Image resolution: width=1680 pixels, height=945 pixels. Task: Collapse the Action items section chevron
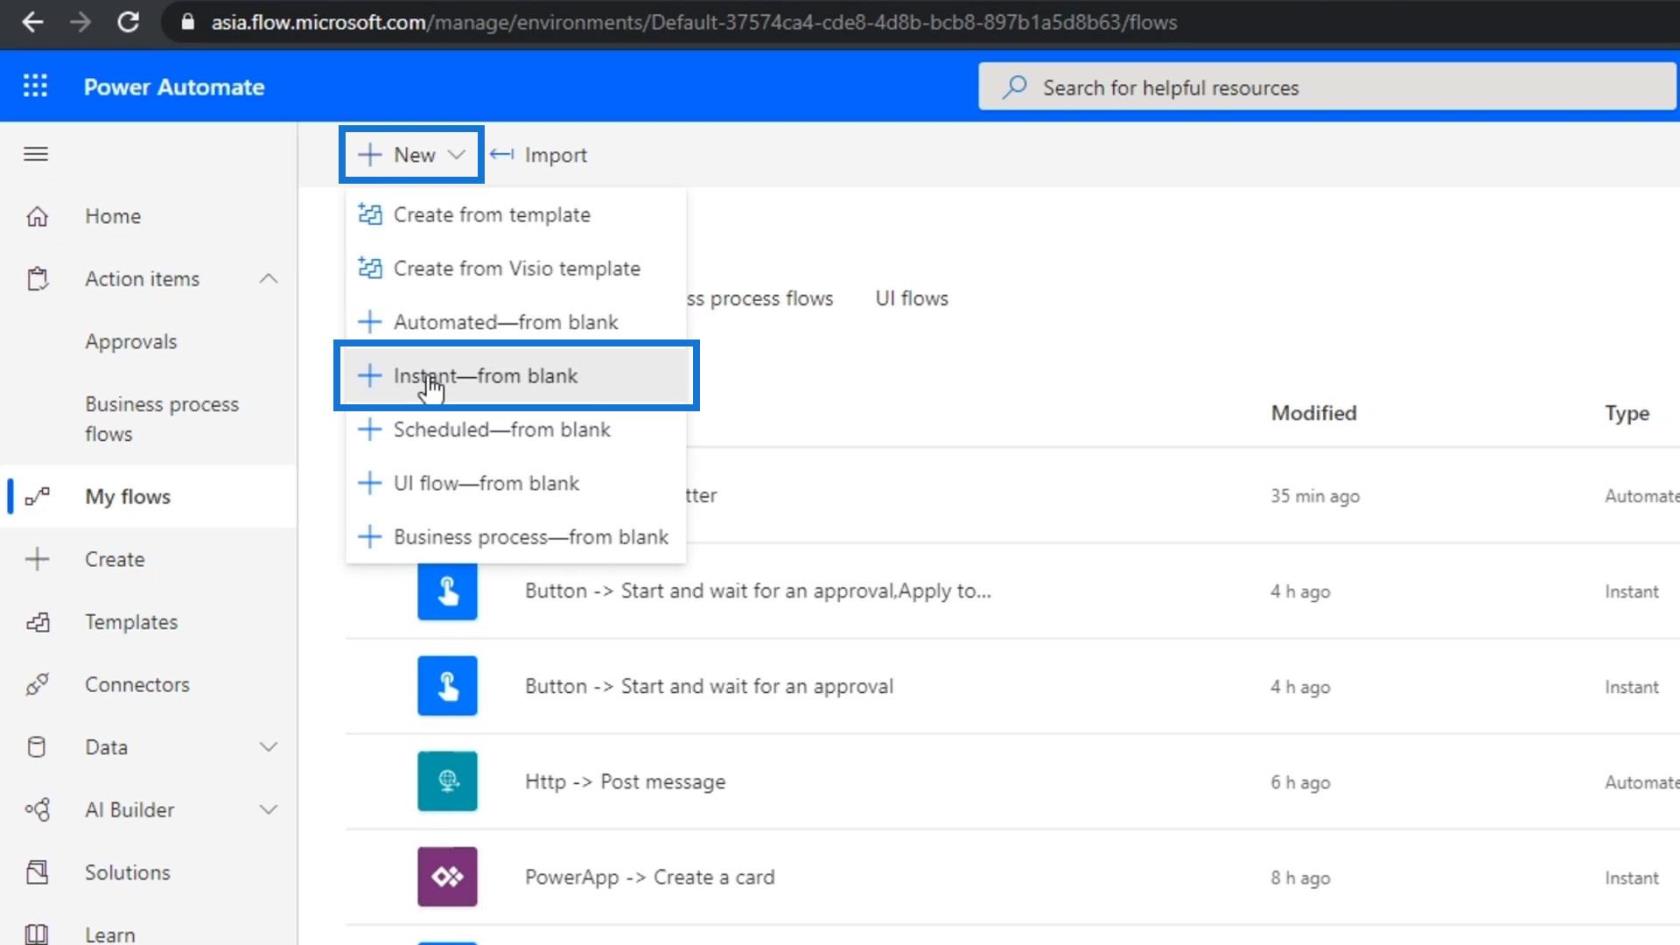[268, 279]
